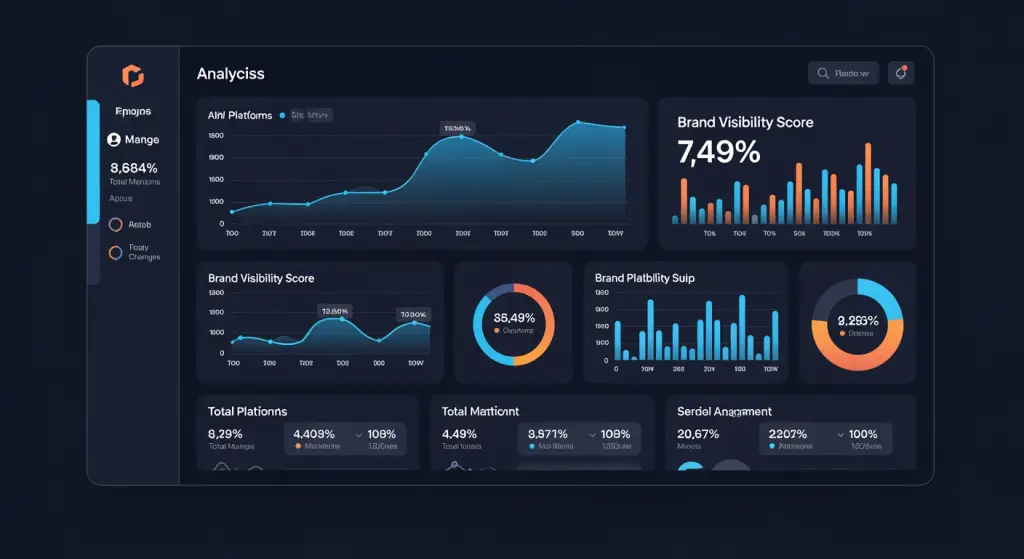Select the Apcus sidebar item

point(121,198)
